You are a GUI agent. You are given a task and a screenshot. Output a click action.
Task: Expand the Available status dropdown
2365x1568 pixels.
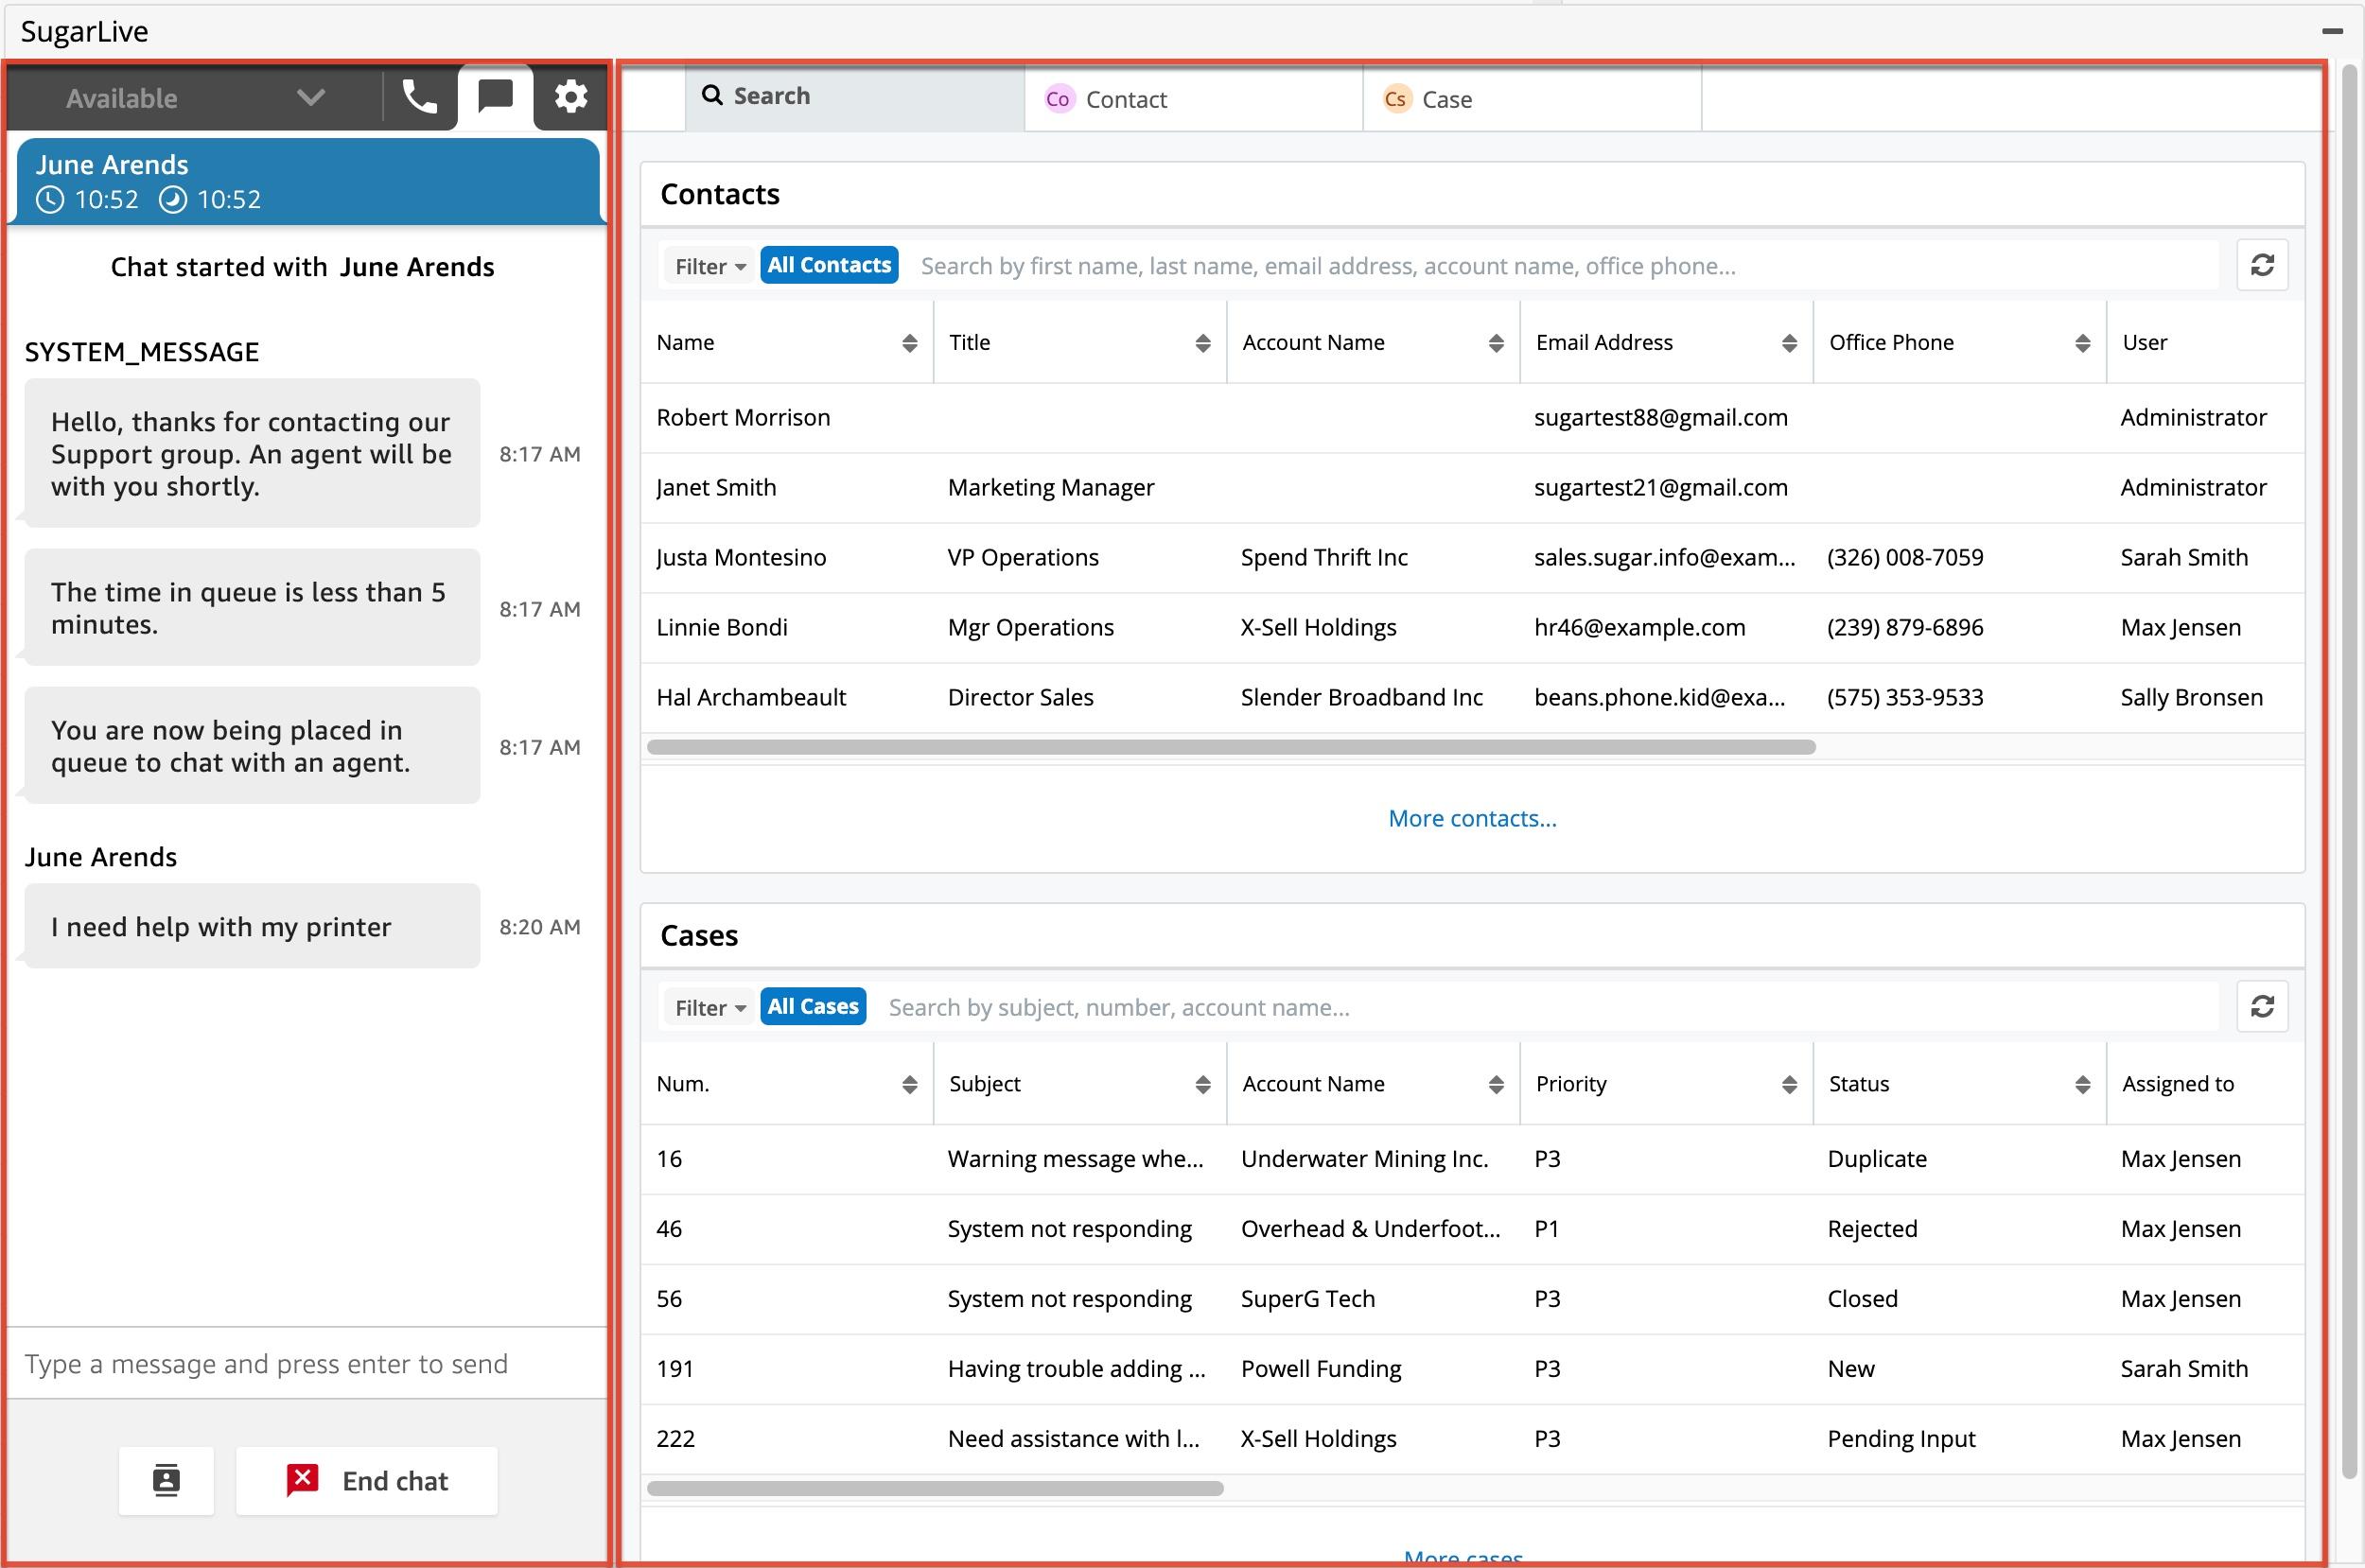311,97
